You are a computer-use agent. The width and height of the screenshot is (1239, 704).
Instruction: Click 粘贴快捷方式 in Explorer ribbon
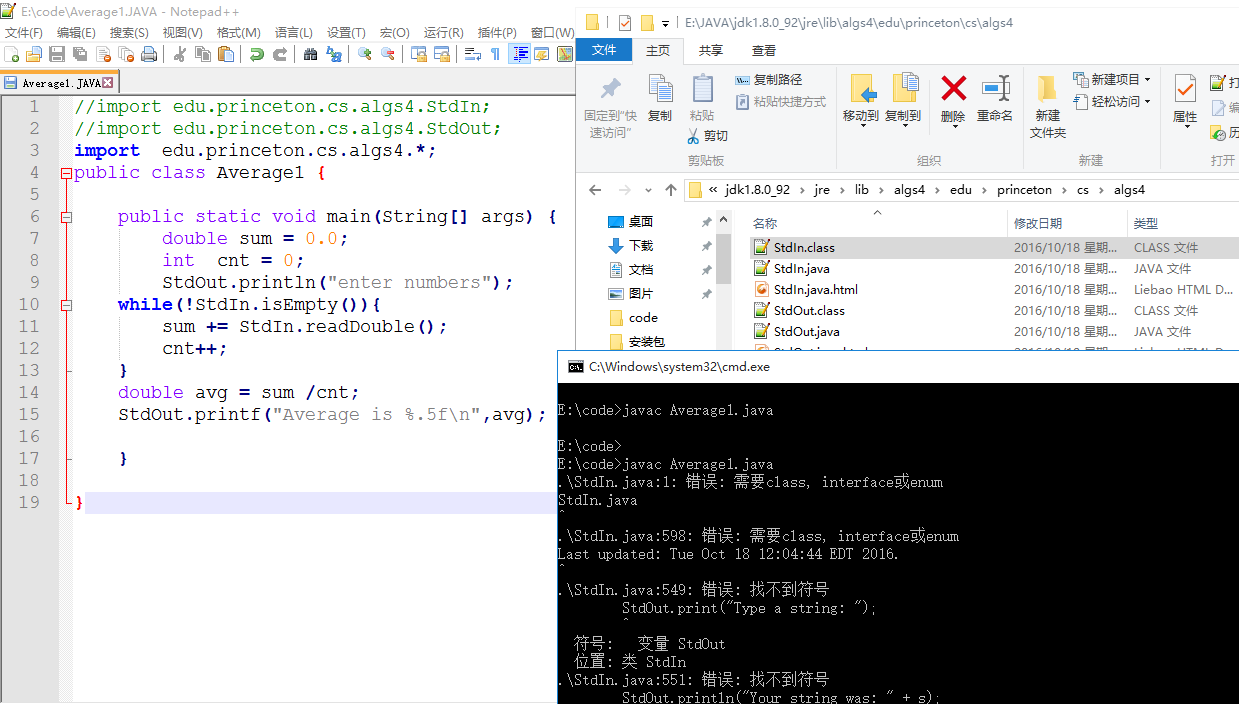781,102
